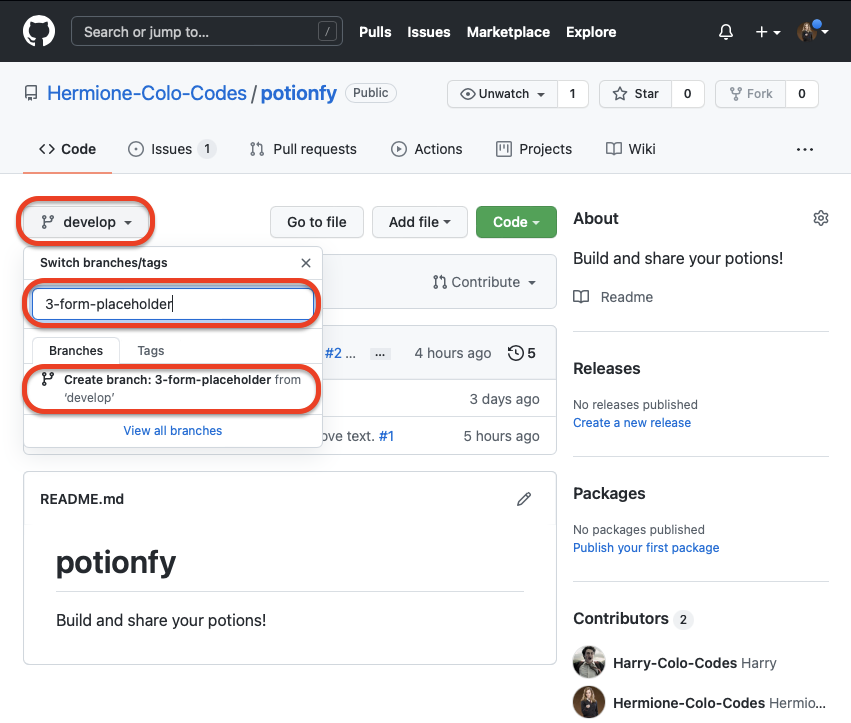Star the potionfy repository
Image resolution: width=851 pixels, height=723 pixels.
[x=635, y=94]
